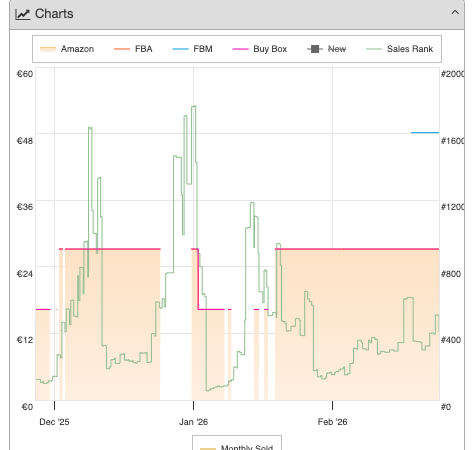Viewport: 474px width, 450px height.
Task: Click the blue FBM price line segment
Action: (x=425, y=133)
